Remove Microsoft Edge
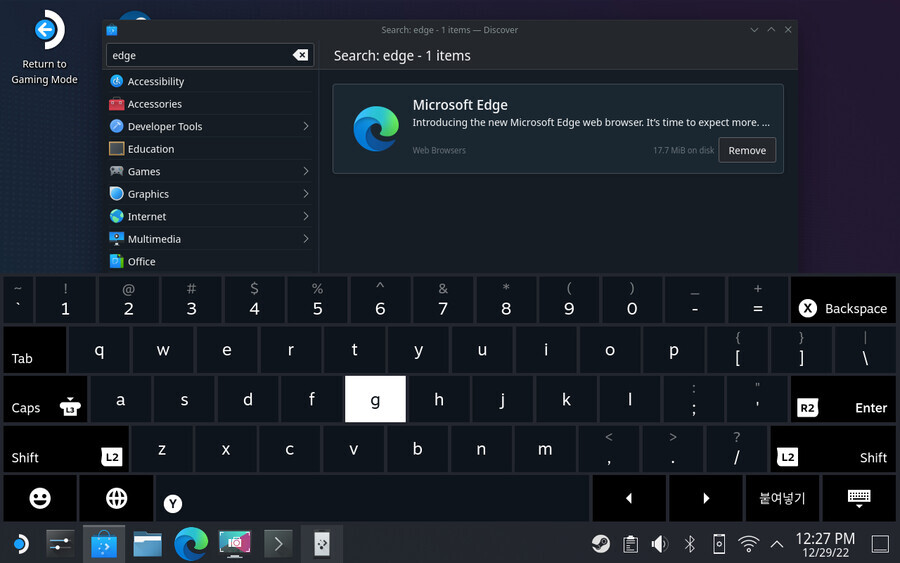 coord(747,150)
